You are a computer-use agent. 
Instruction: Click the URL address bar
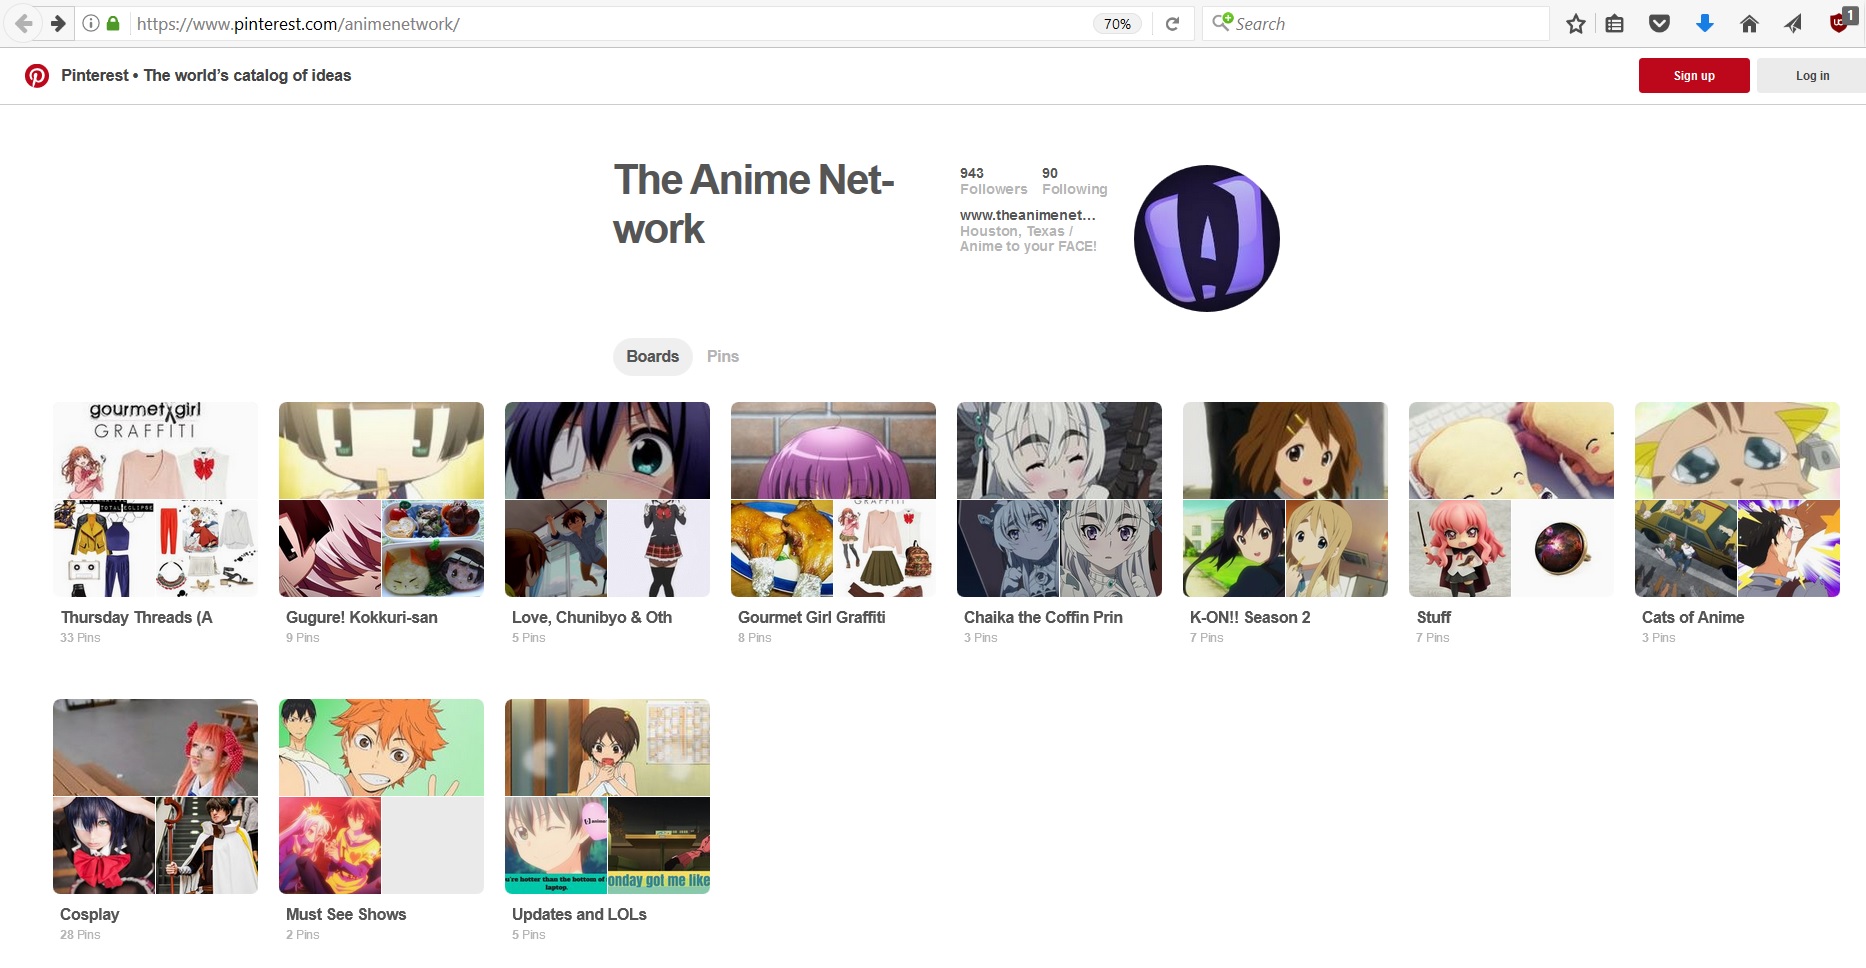[610, 24]
